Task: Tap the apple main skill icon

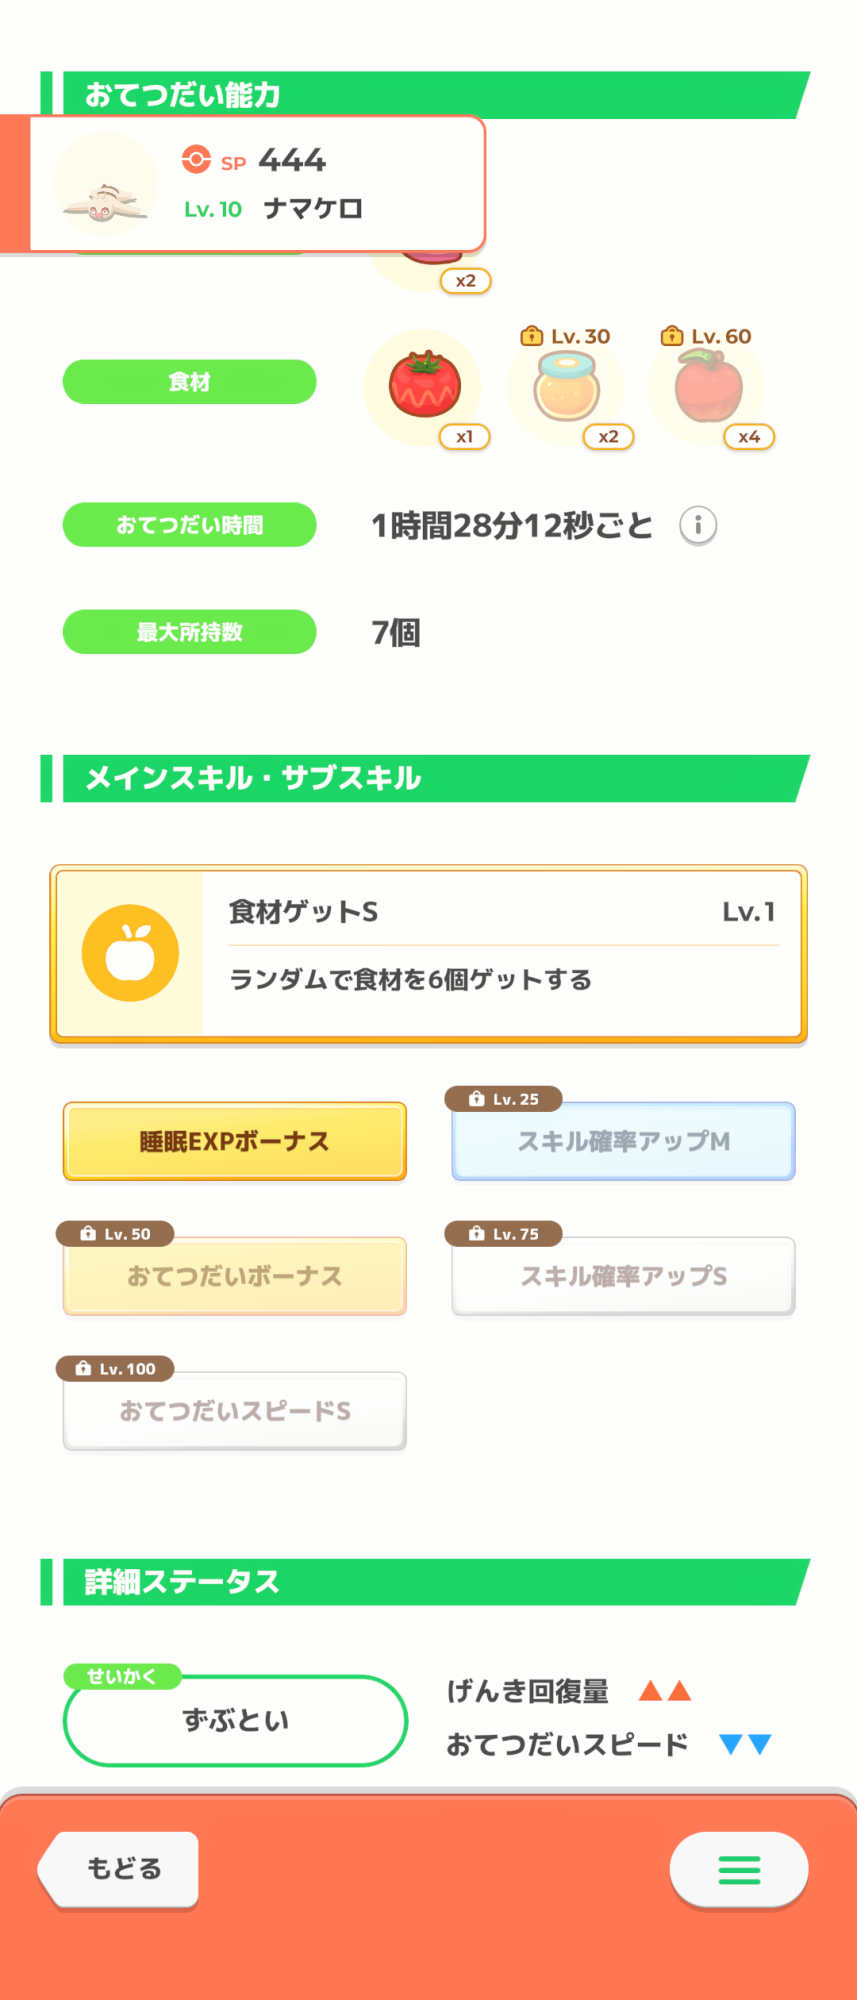Action: pyautogui.click(x=130, y=953)
